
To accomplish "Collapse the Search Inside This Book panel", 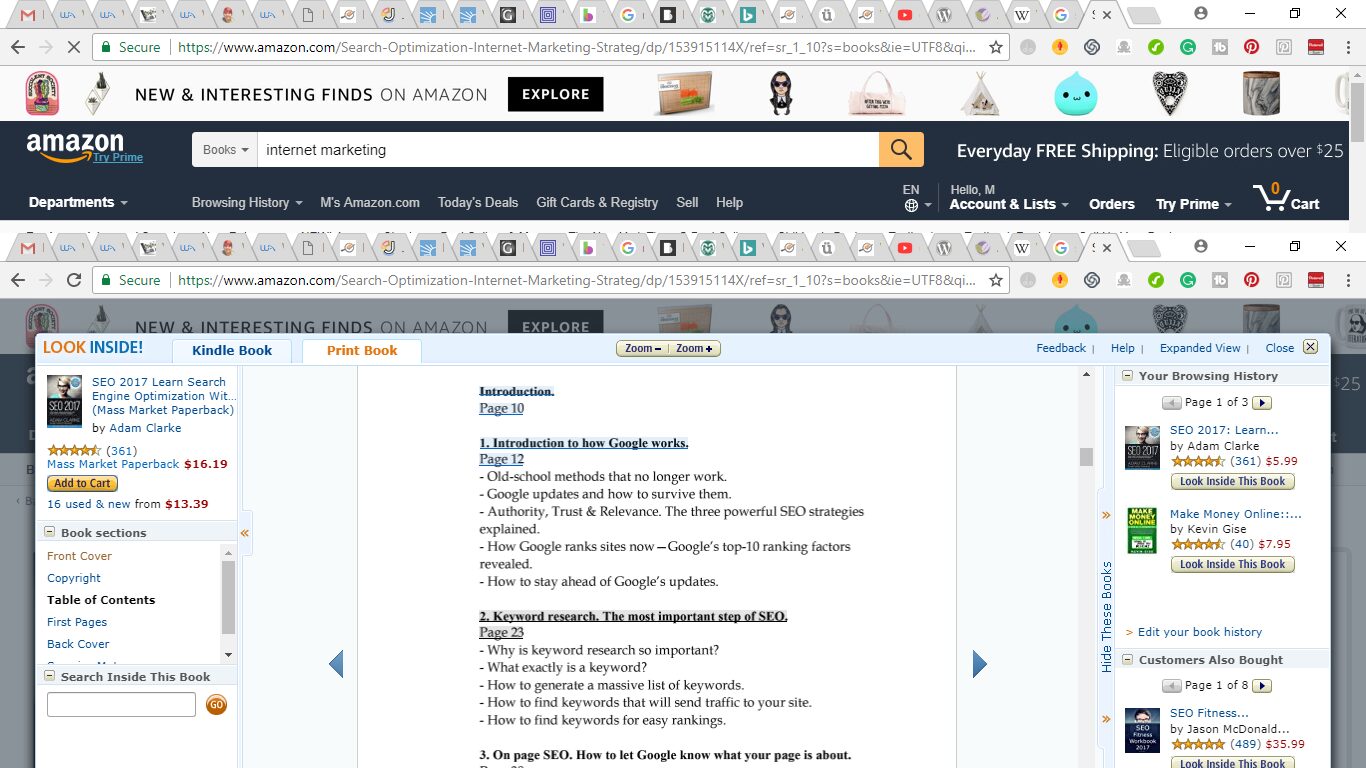I will tap(49, 676).
